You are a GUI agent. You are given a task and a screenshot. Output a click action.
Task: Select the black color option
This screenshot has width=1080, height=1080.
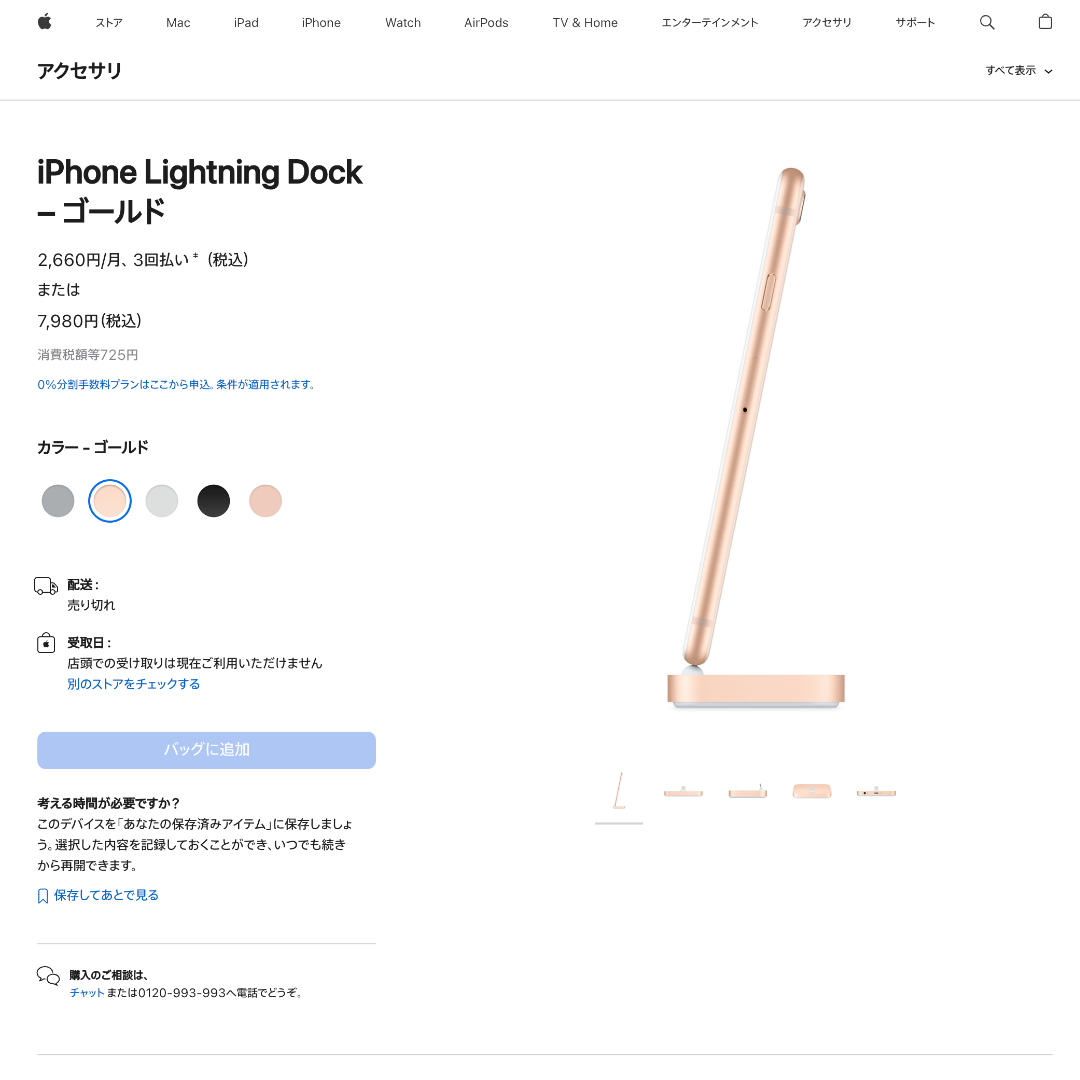point(214,501)
